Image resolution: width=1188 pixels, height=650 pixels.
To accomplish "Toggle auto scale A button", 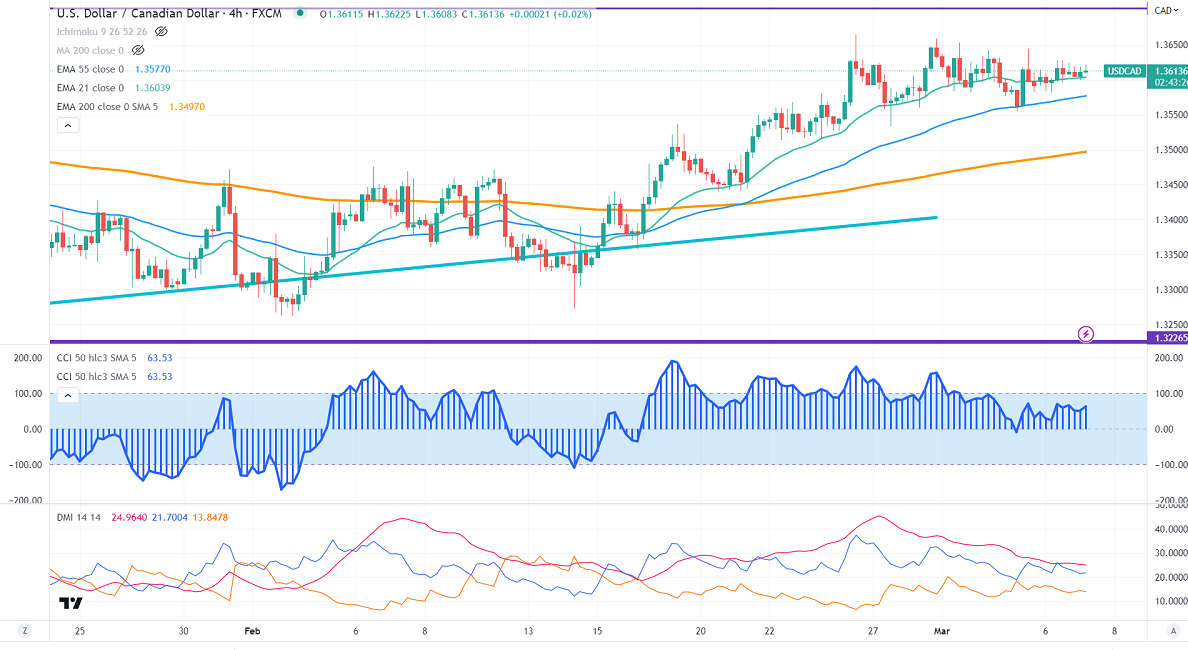I will pyautogui.click(x=1171, y=631).
